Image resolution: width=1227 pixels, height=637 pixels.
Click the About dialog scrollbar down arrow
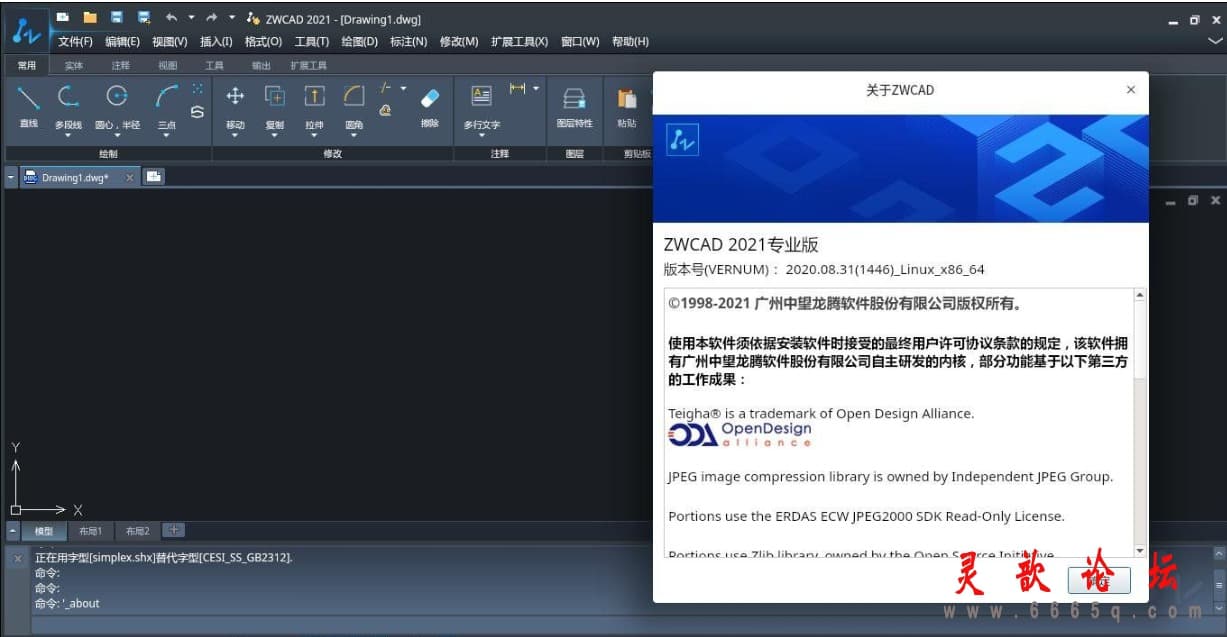[1139, 550]
